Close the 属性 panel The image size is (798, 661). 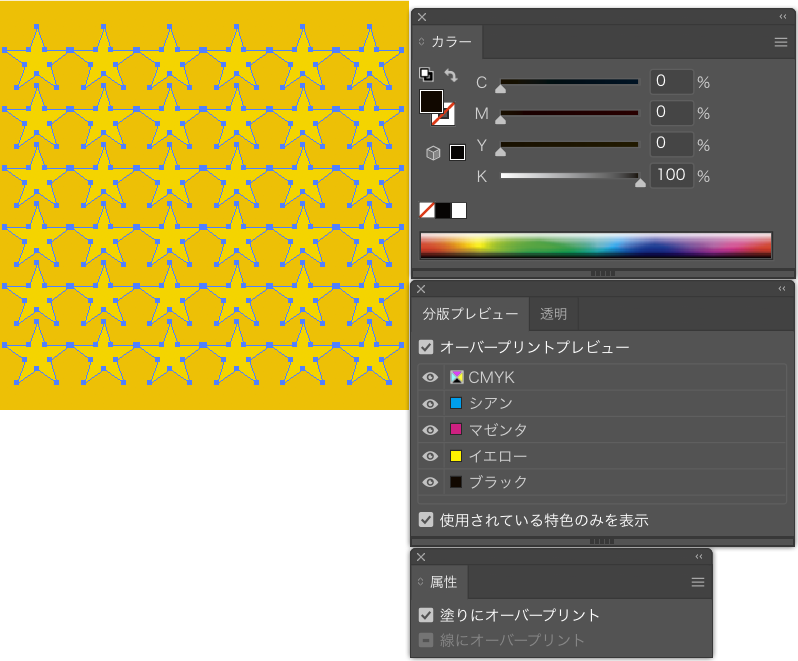(421, 557)
